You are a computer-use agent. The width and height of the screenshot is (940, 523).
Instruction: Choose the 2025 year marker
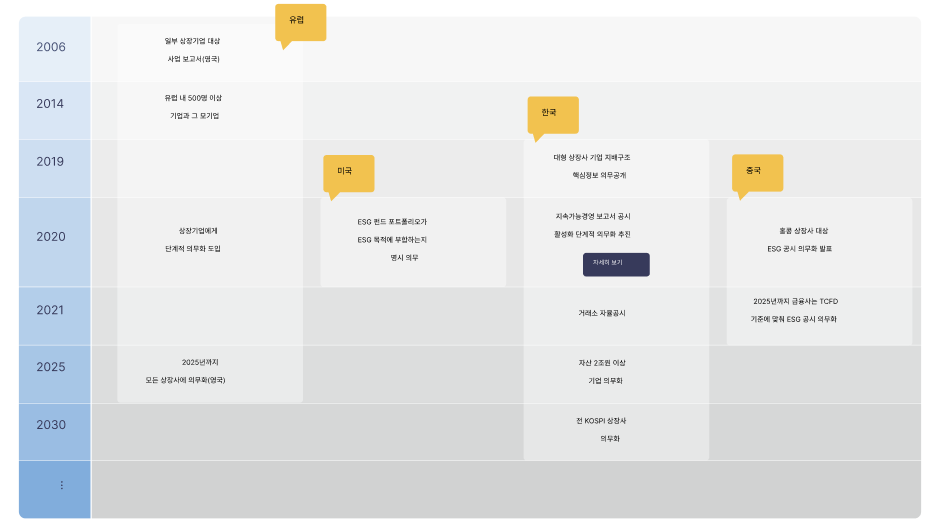point(51,367)
